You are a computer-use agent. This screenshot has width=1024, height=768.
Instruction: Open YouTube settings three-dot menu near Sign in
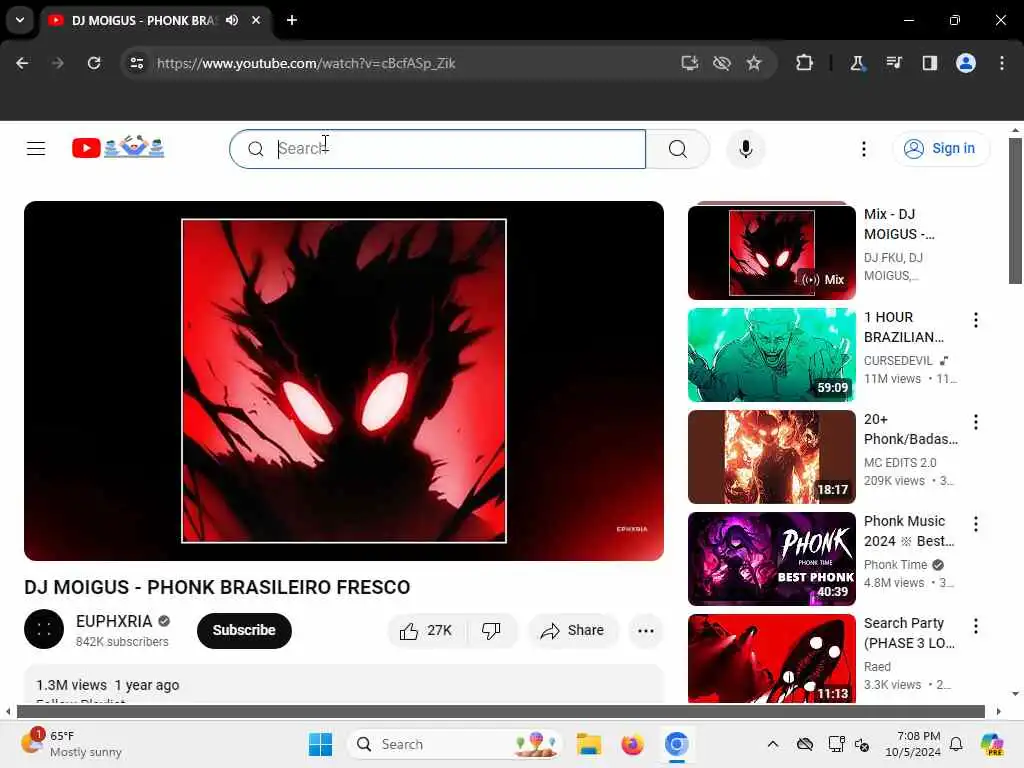tap(863, 149)
